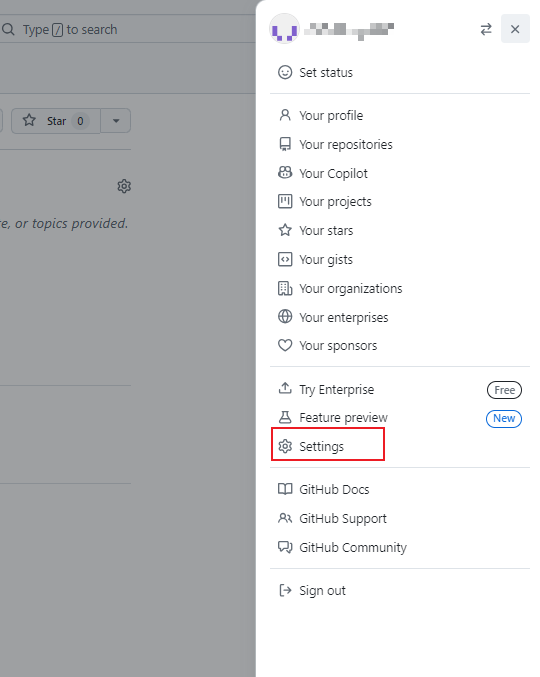Click the star icon in the Star button
The image size is (540, 677).
[x=29, y=120]
